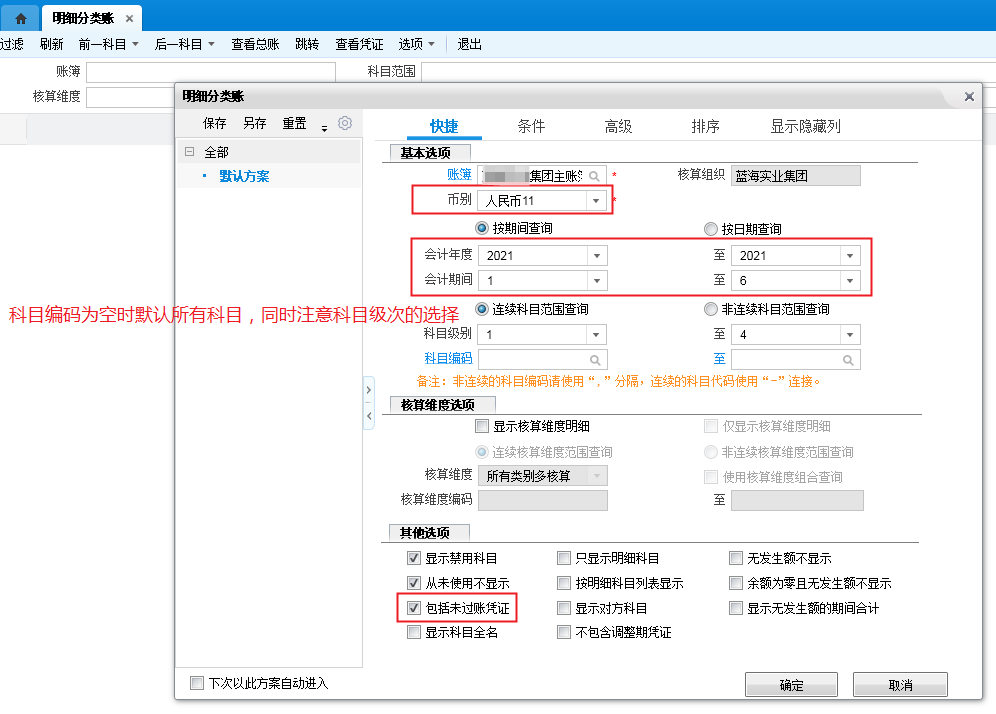This screenshot has height=714, width=996.
Task: Click 跳转 toolbar item
Action: tap(307, 44)
